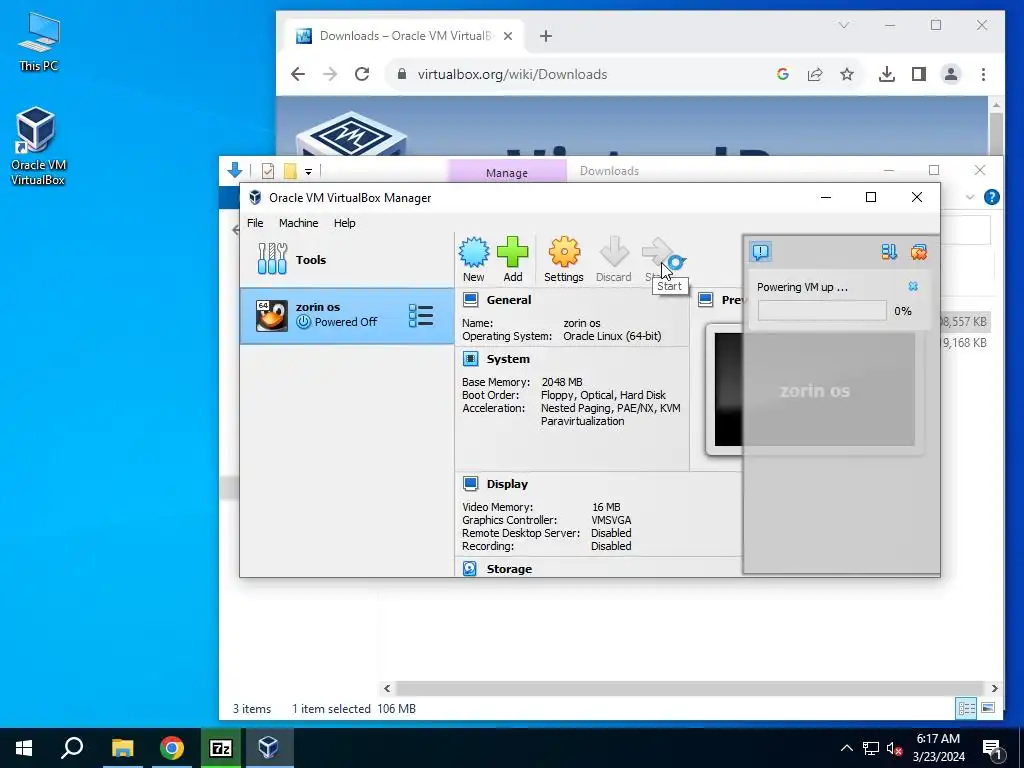Viewport: 1024px width, 768px height.
Task: Open the Windows Start menu
Action: (24, 748)
